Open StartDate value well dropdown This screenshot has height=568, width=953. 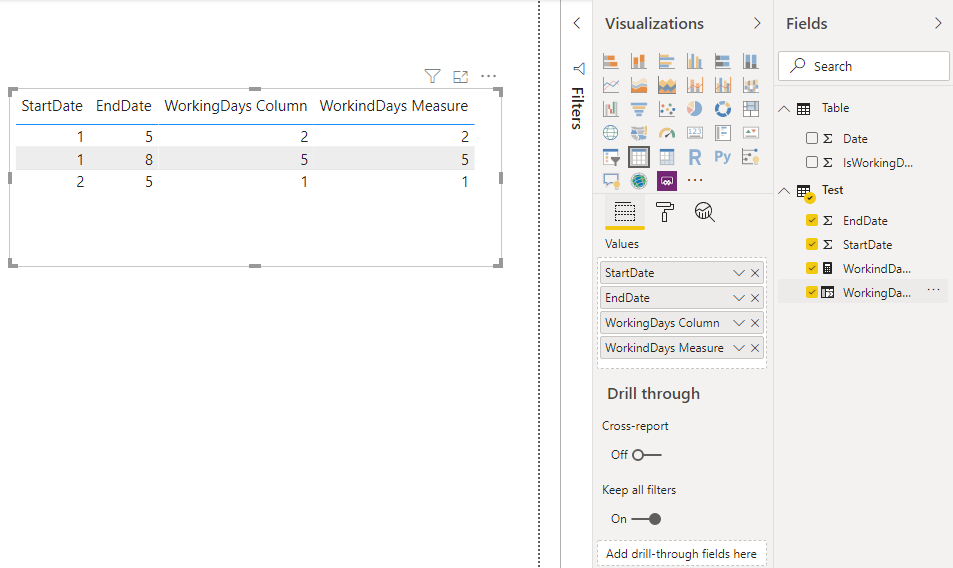click(738, 273)
